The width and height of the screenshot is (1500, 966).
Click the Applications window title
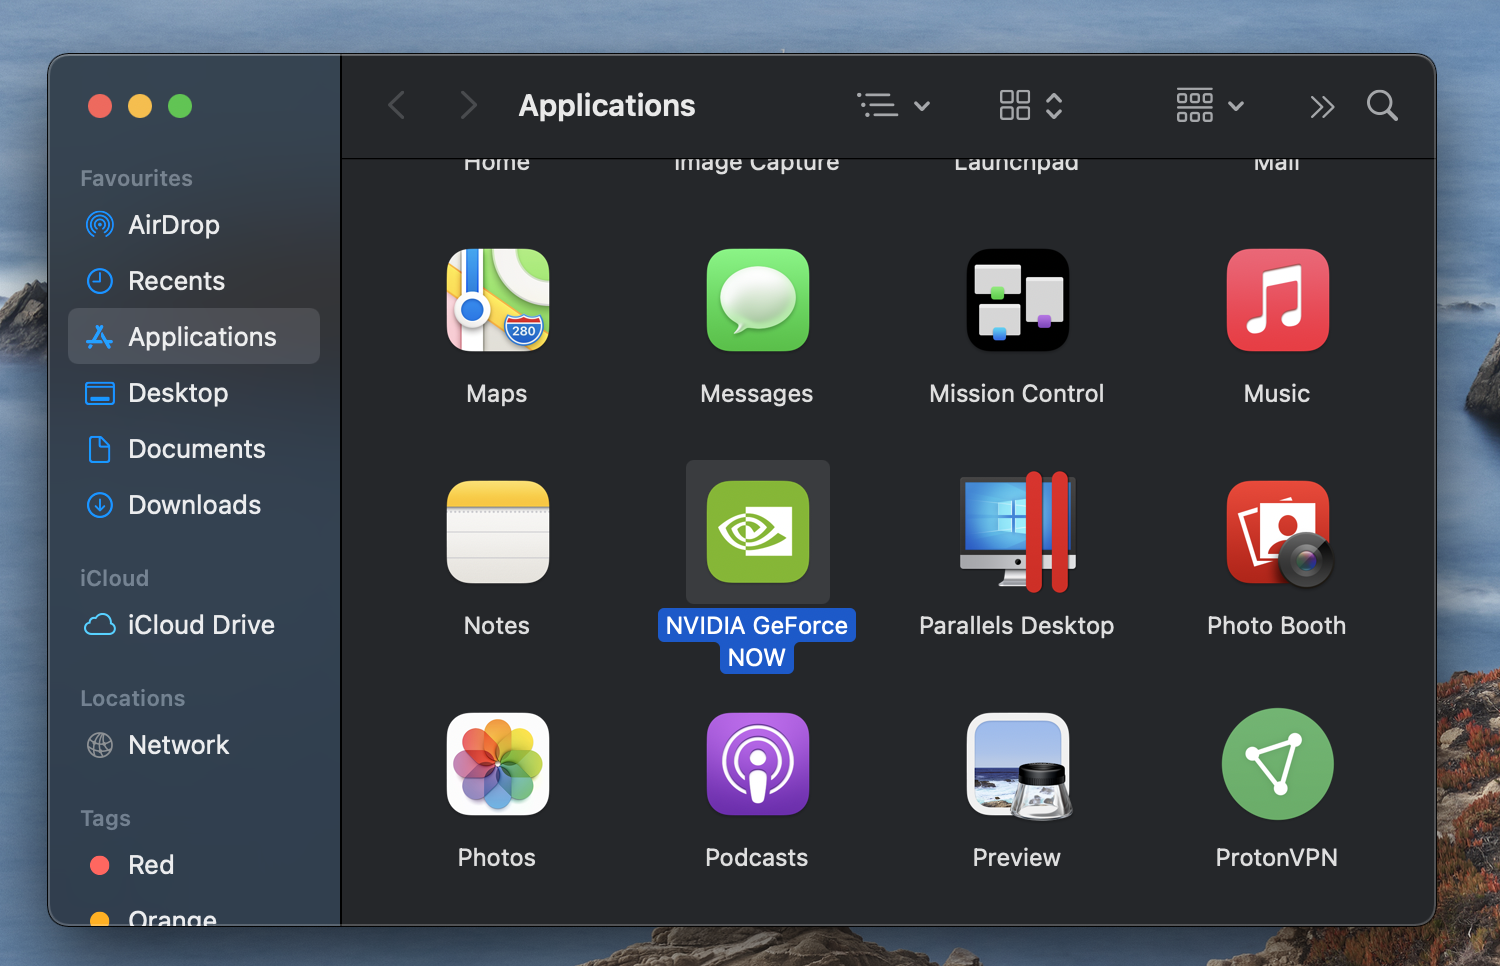coord(607,105)
